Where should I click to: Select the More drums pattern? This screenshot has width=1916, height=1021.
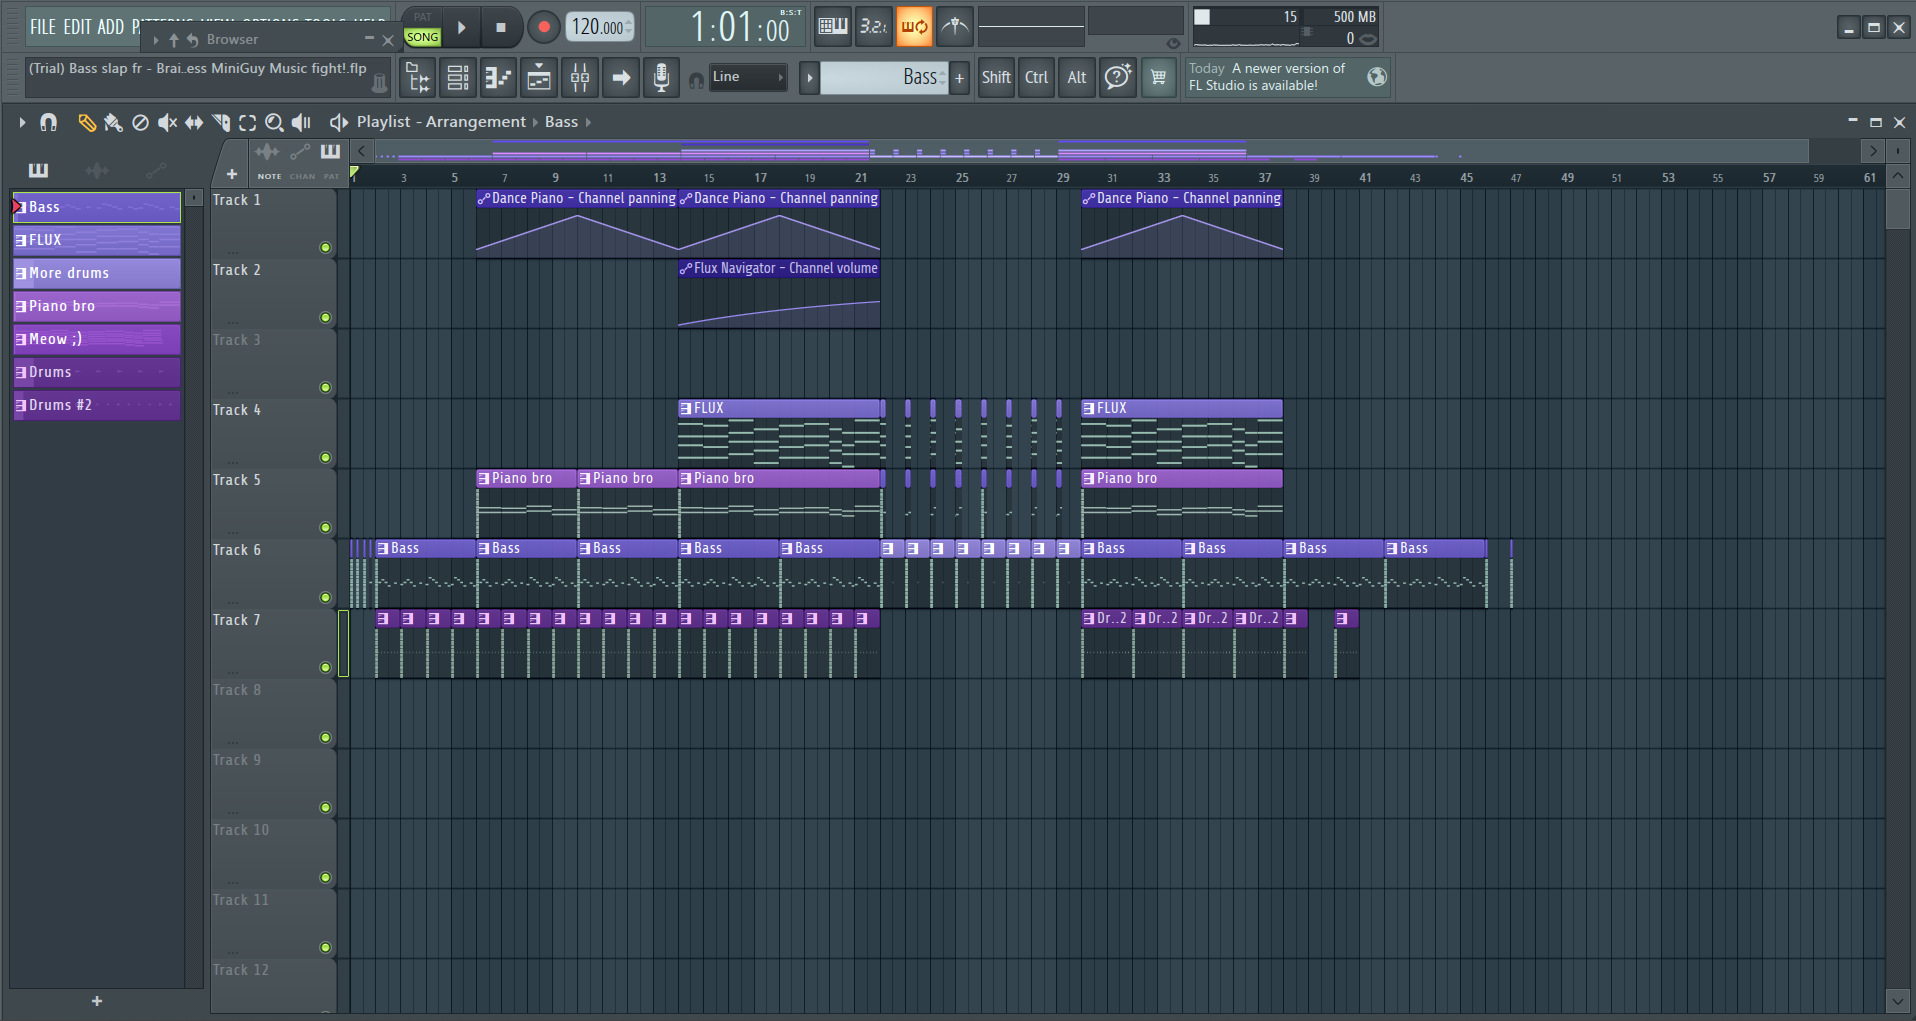click(x=97, y=273)
